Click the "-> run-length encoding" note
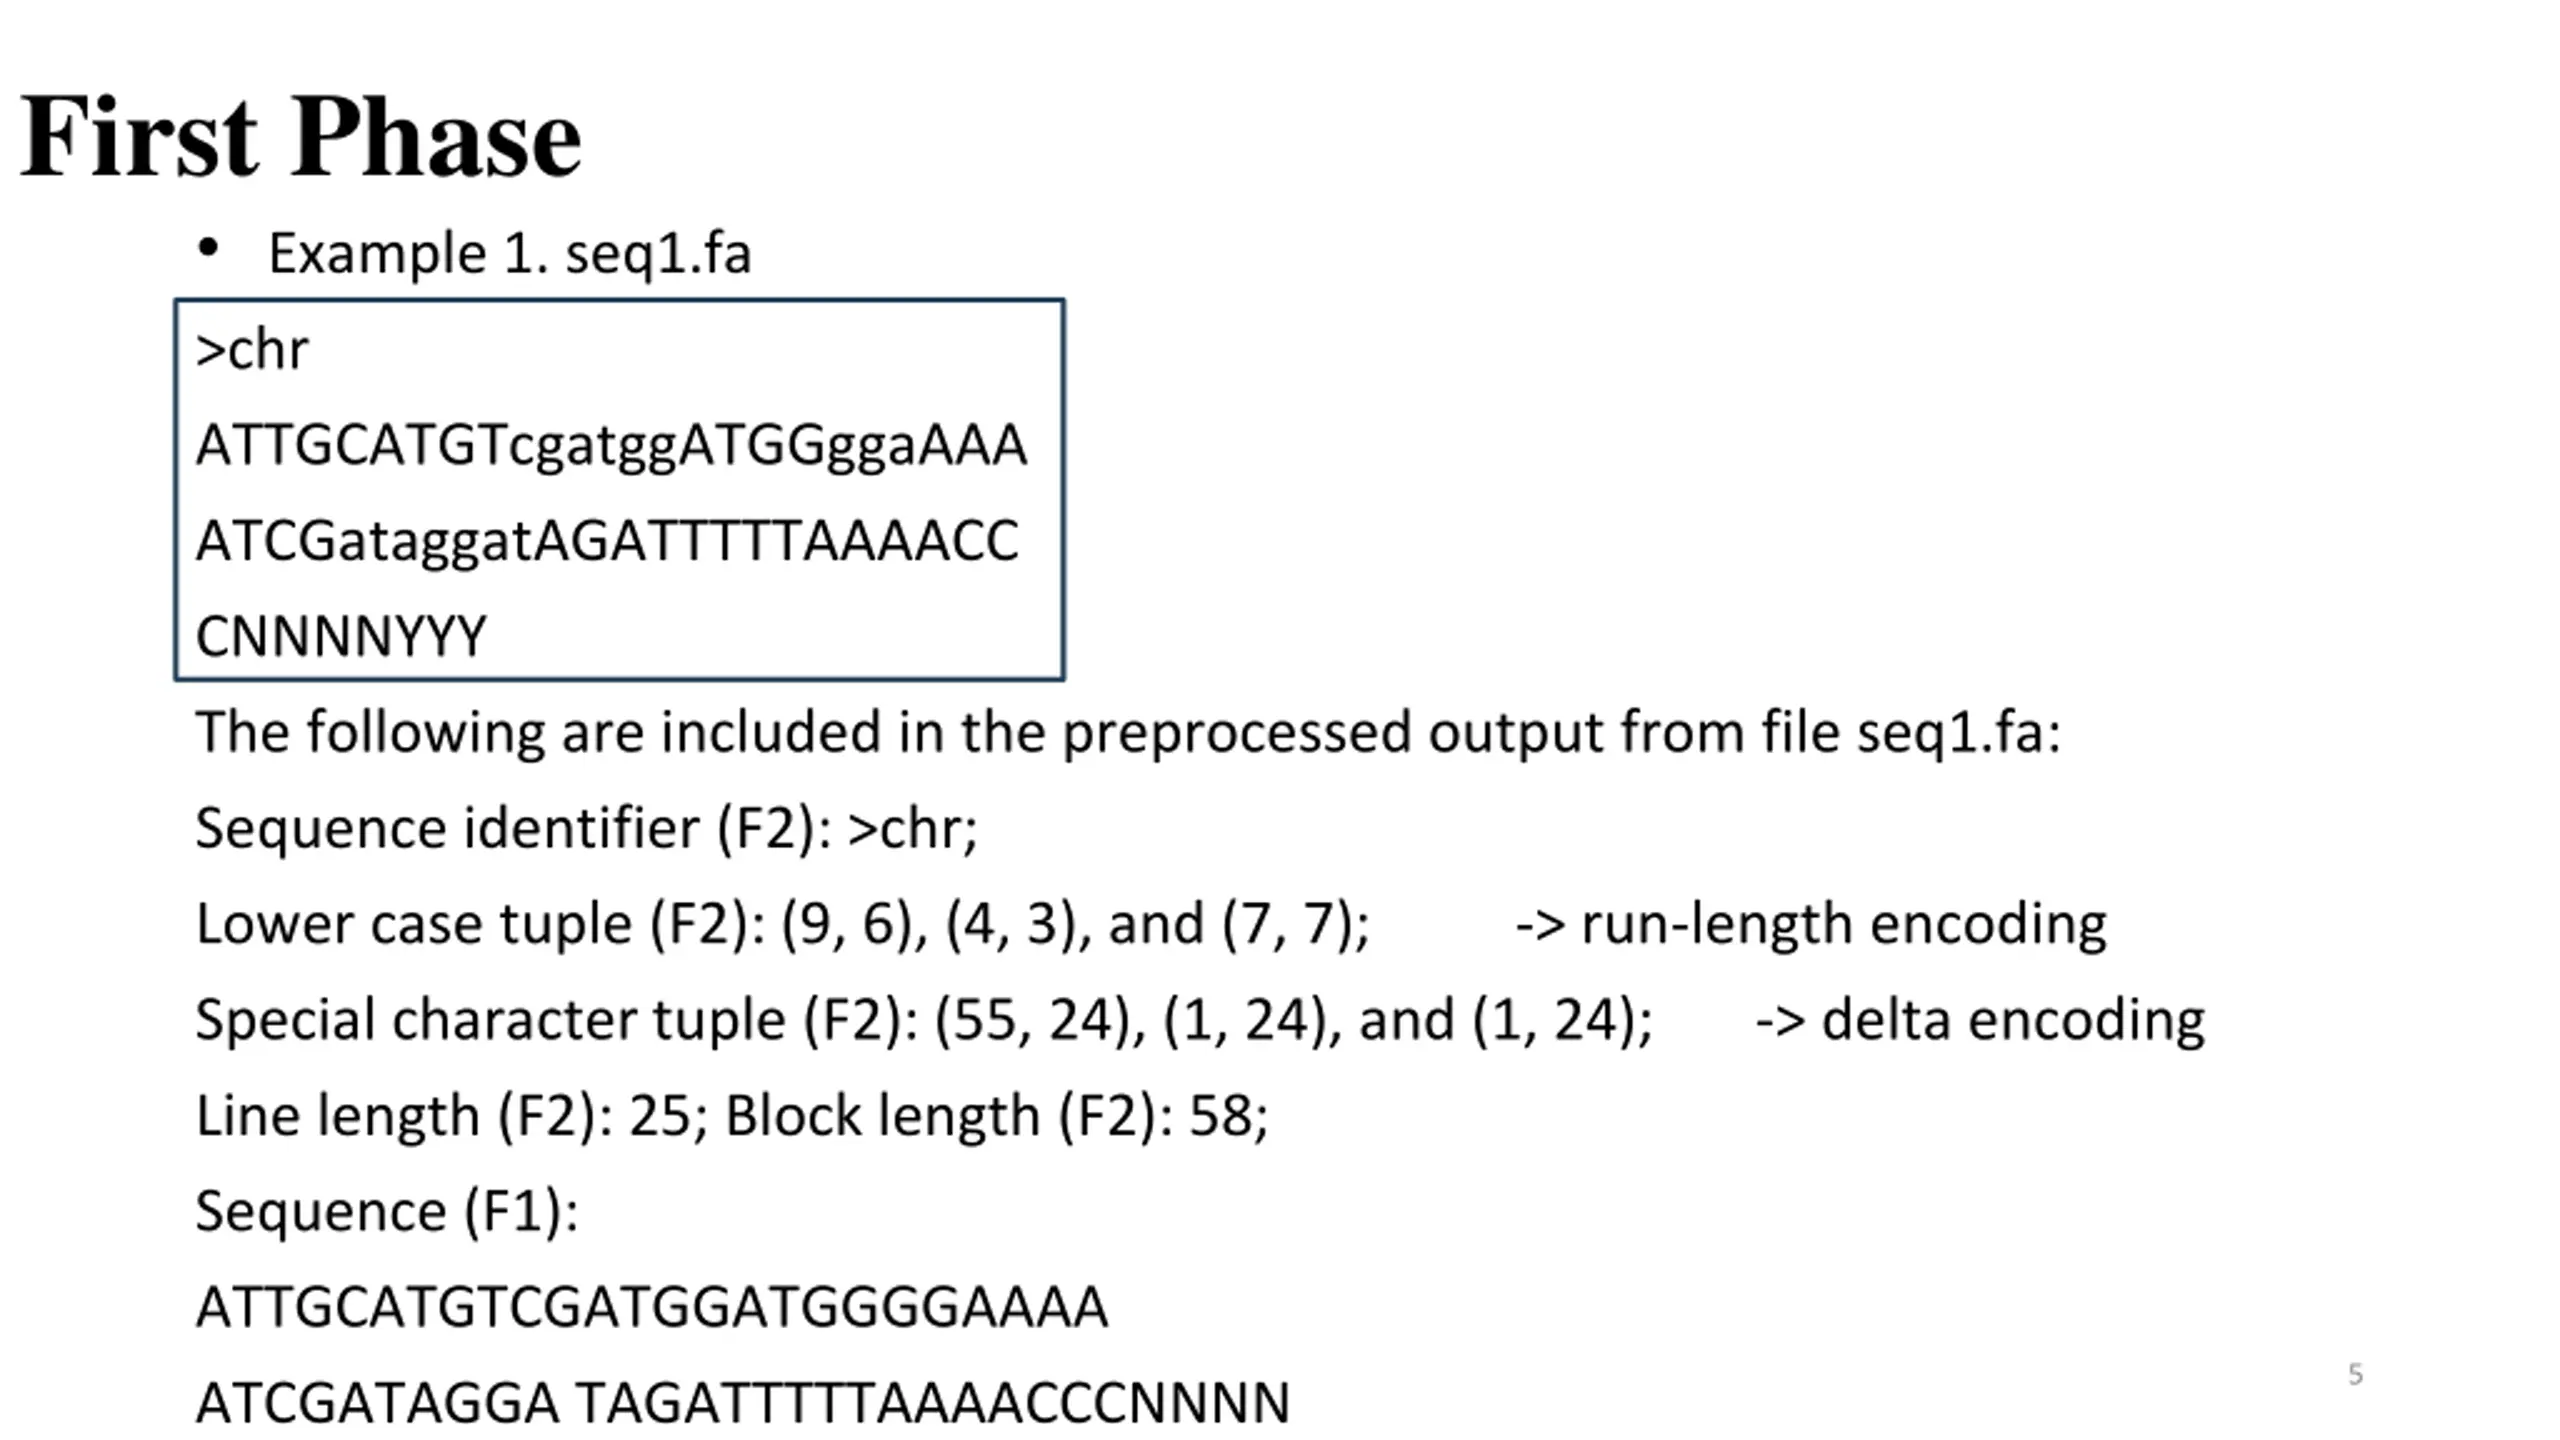Viewport: 2560px width, 1440px height. 1810,924
